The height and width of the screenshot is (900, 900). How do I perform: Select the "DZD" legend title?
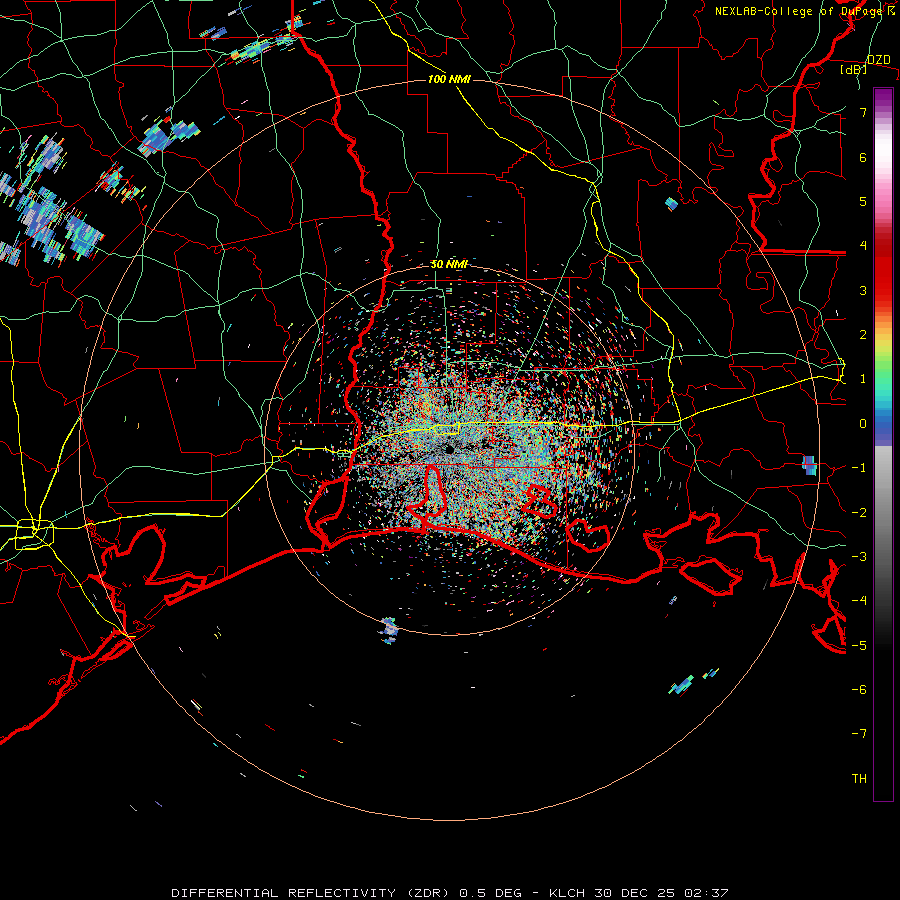pyautogui.click(x=878, y=60)
